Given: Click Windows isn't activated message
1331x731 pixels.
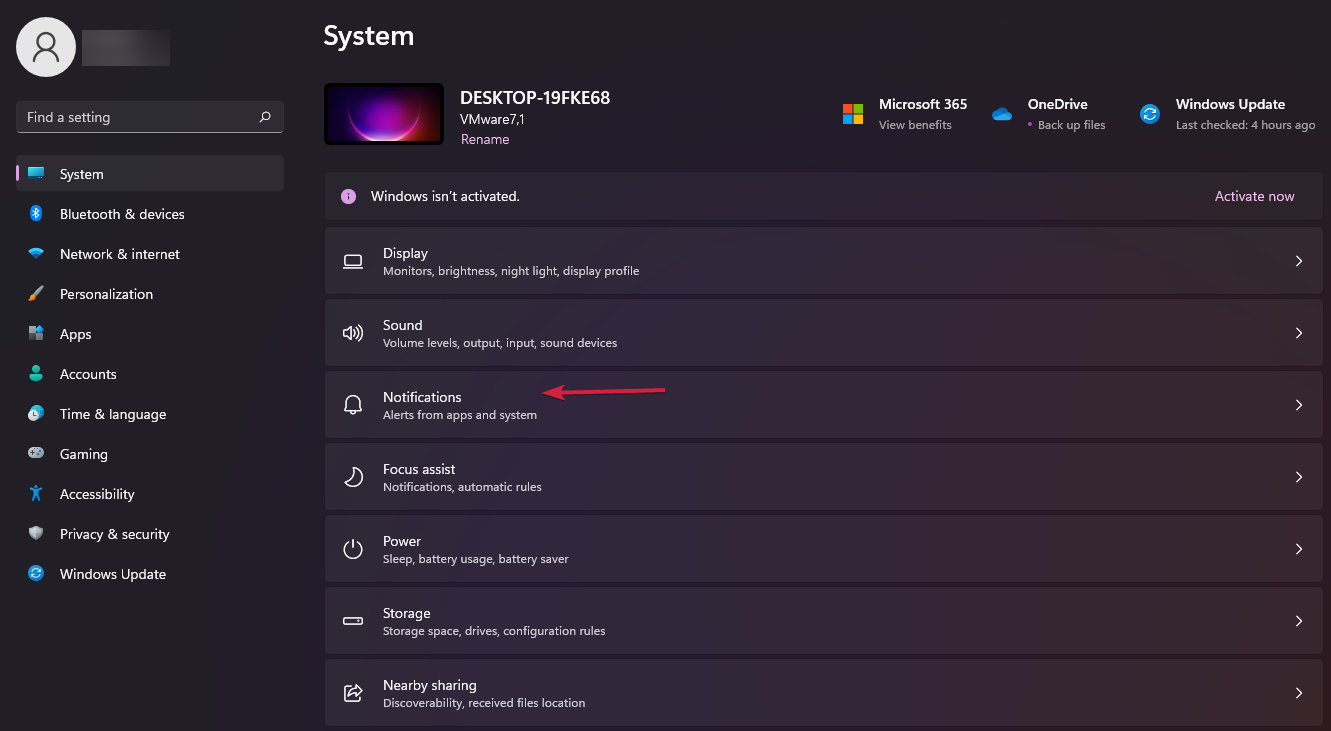Looking at the screenshot, I should [x=445, y=196].
